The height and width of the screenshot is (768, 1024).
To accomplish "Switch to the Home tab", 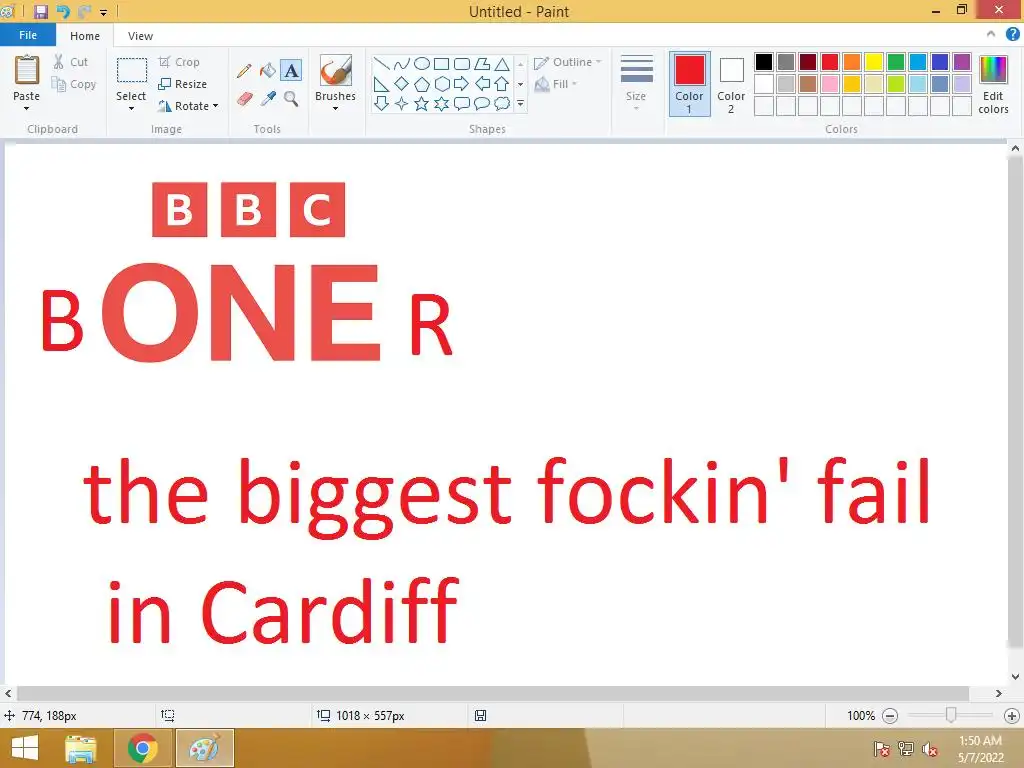I will 85,36.
